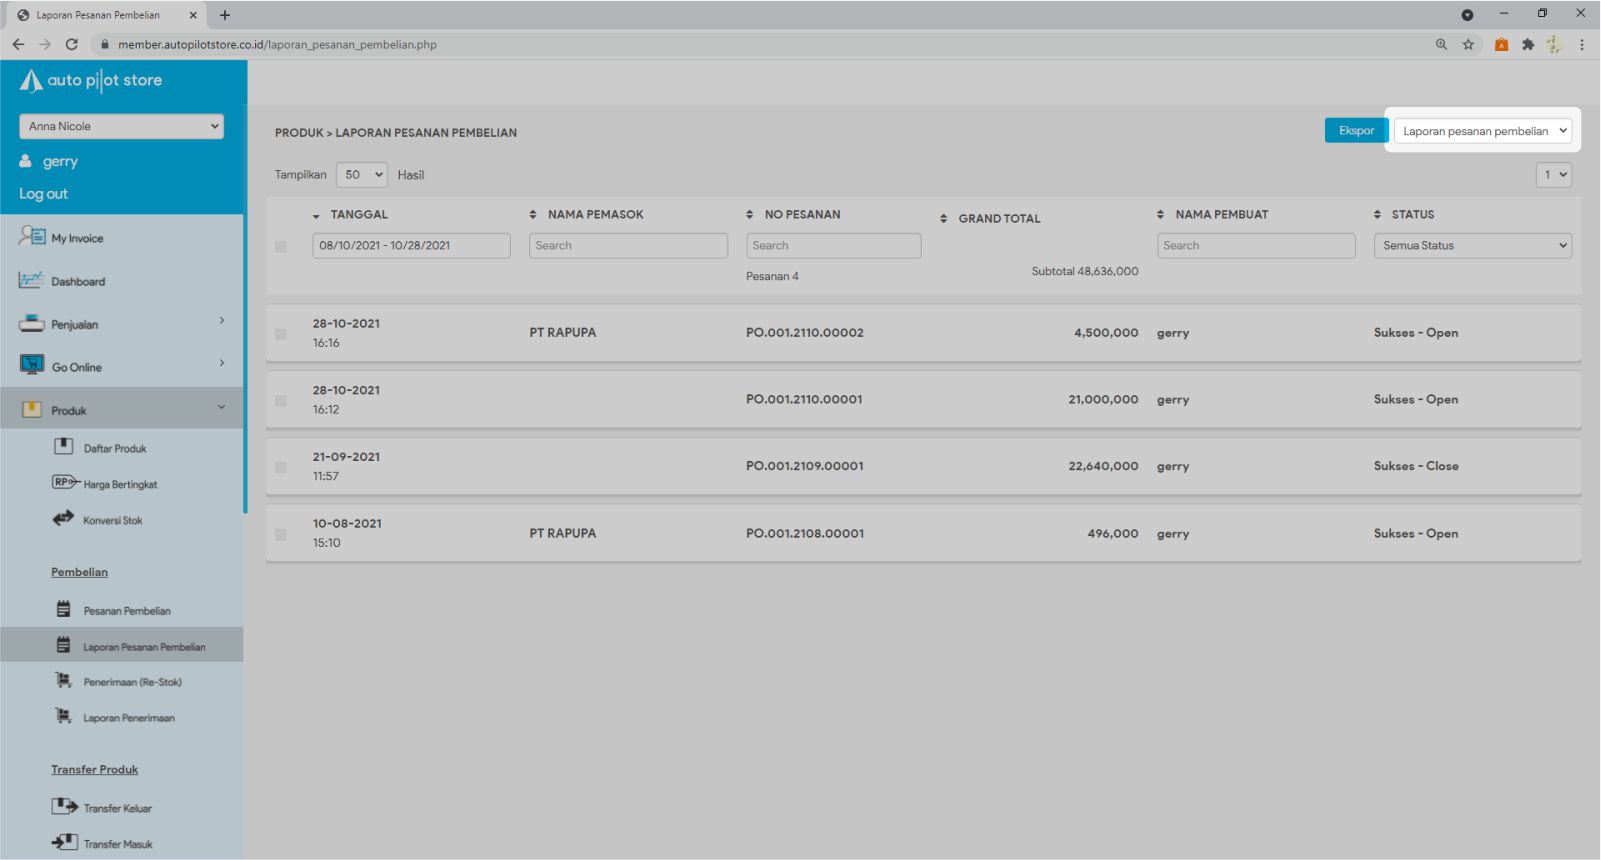
Task: Open Daftar Produk icon in sidebar
Action: coord(64,447)
